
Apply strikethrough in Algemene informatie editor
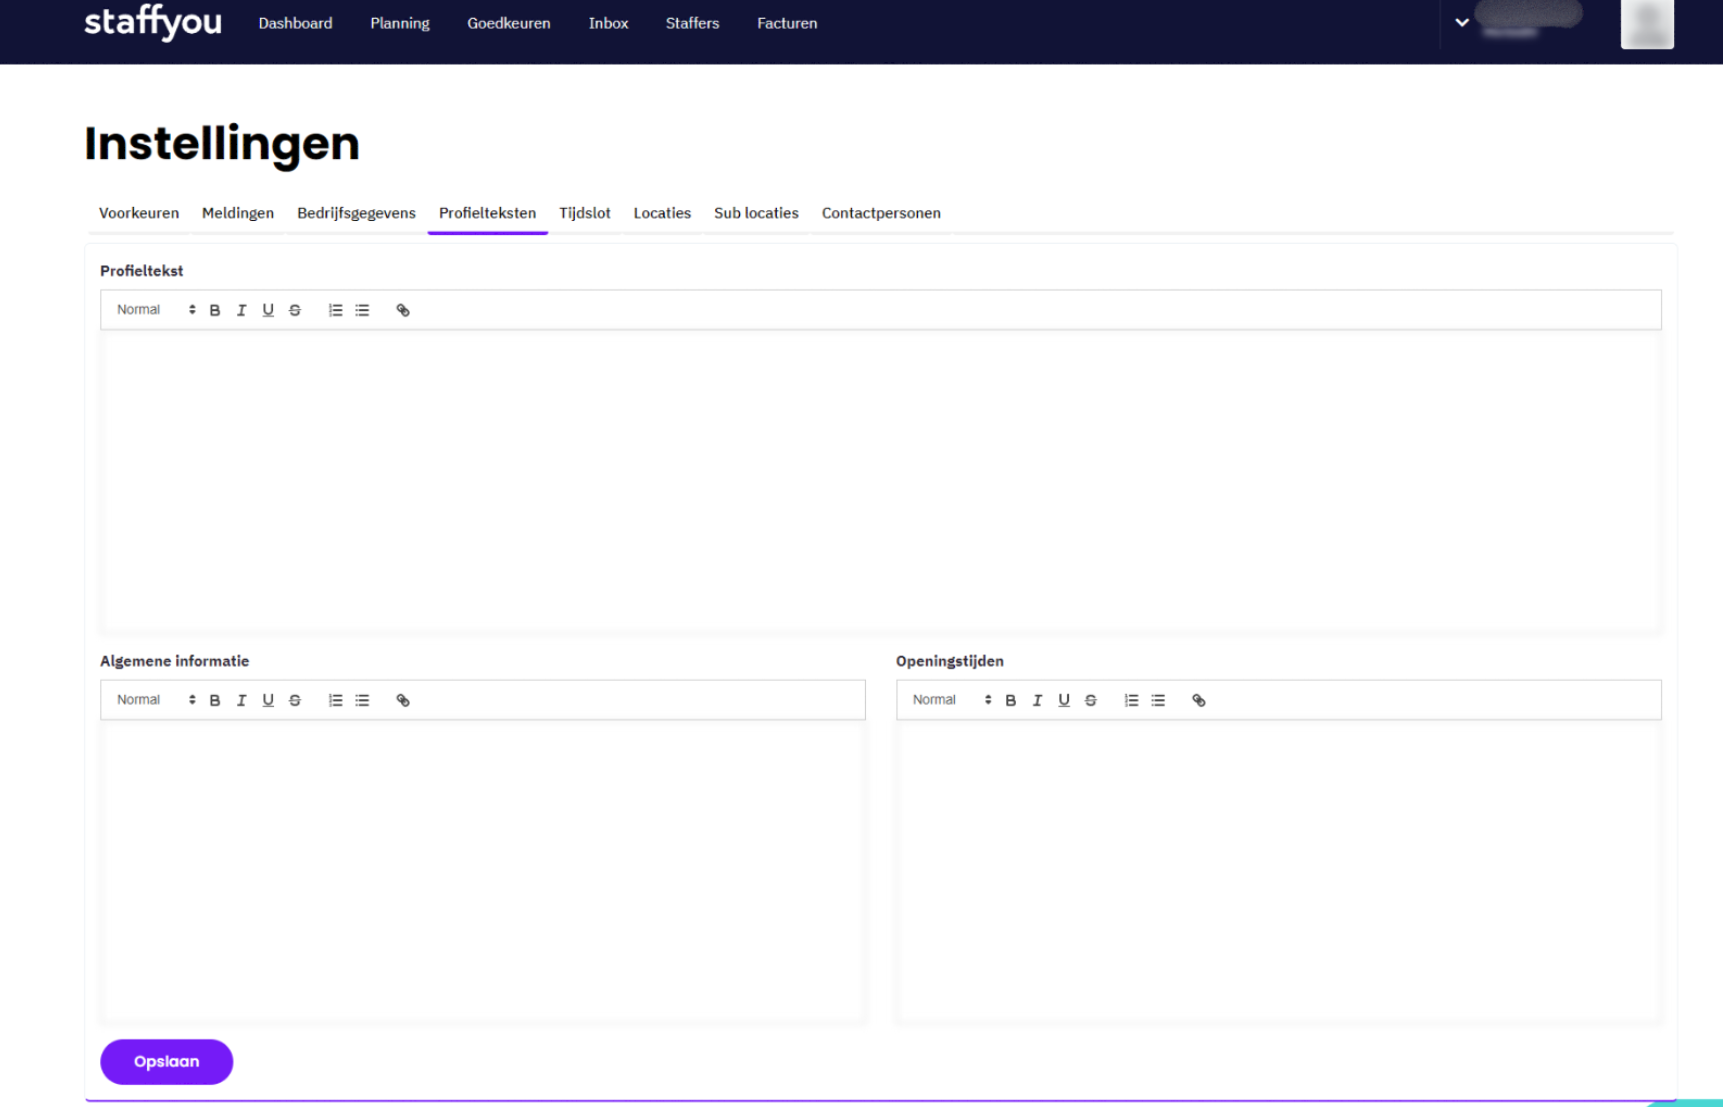point(295,700)
